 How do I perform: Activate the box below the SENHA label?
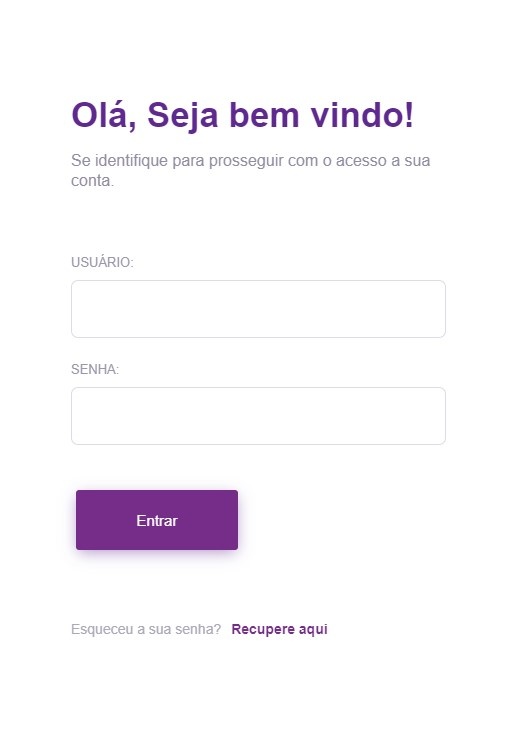click(x=258, y=416)
